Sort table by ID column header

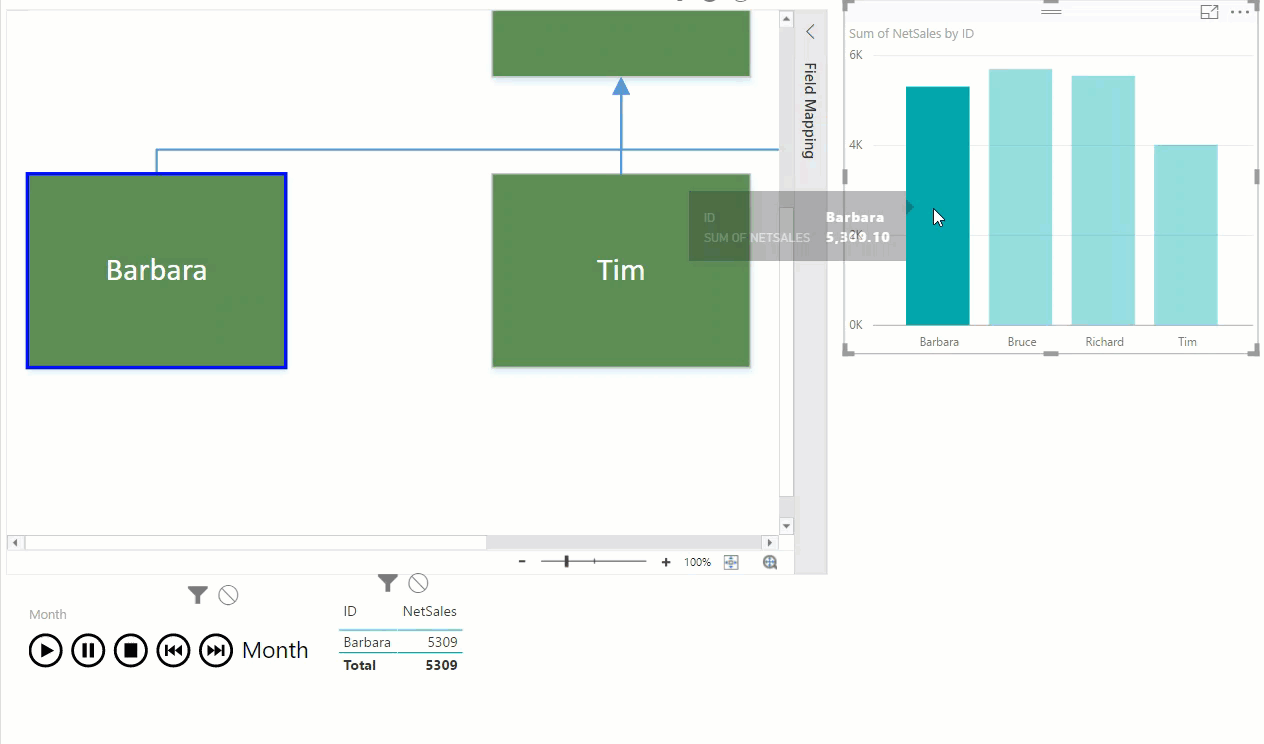pos(350,611)
